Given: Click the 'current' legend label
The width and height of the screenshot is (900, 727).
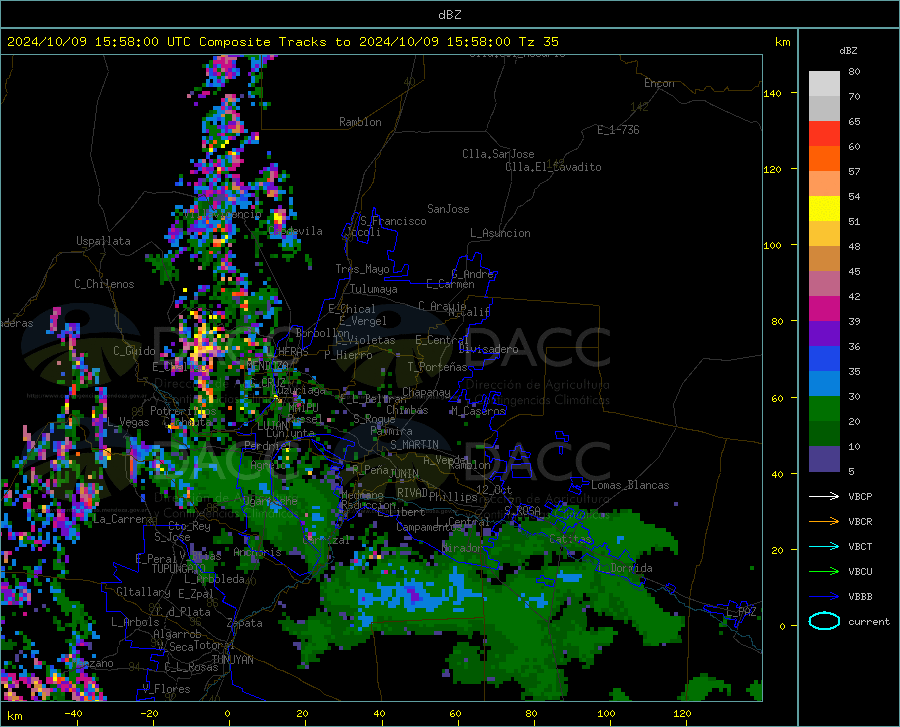Looking at the screenshot, I should coord(869,621).
